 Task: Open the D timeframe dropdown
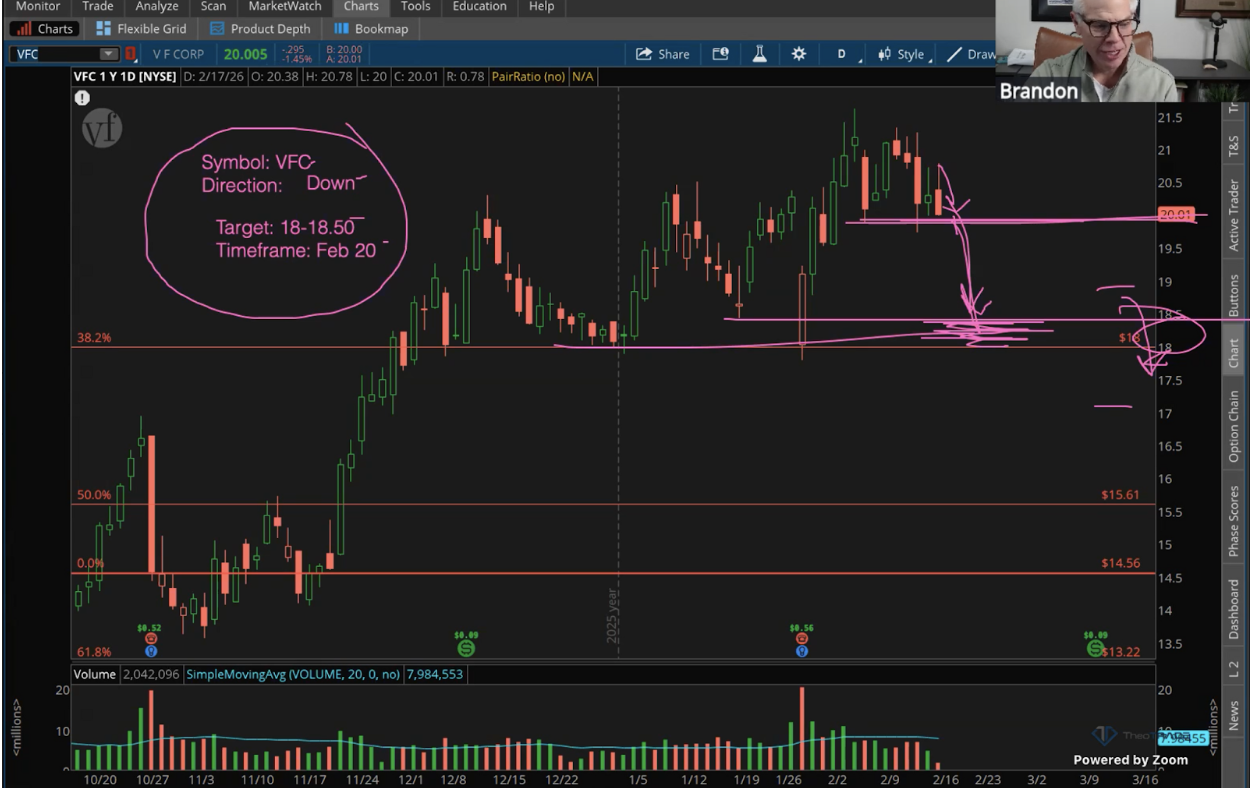tap(846, 54)
